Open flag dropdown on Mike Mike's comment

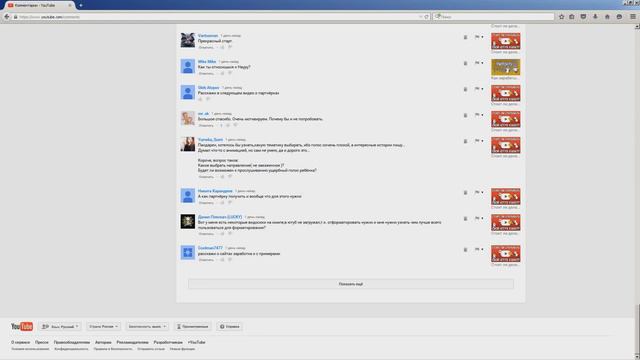click(x=479, y=63)
